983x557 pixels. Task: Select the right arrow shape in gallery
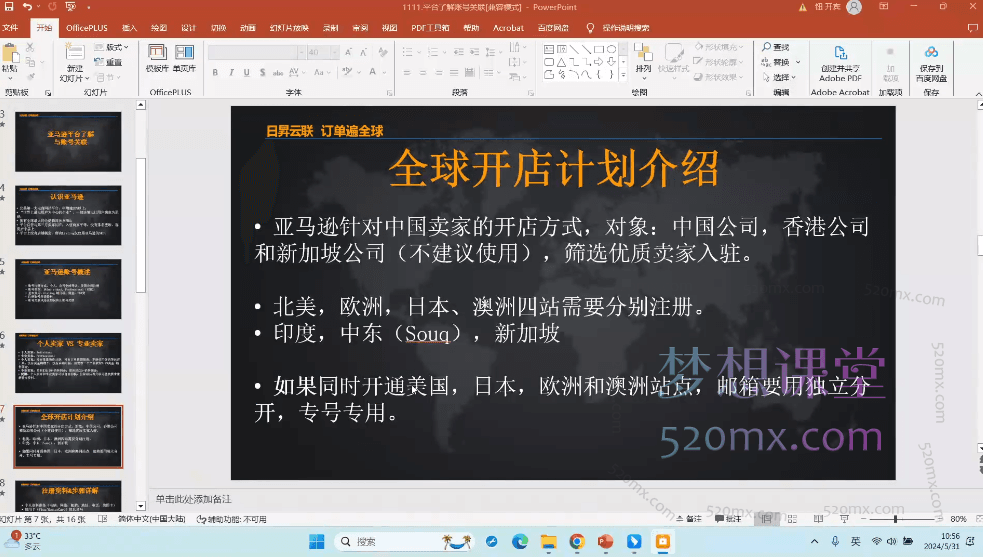[599, 61]
